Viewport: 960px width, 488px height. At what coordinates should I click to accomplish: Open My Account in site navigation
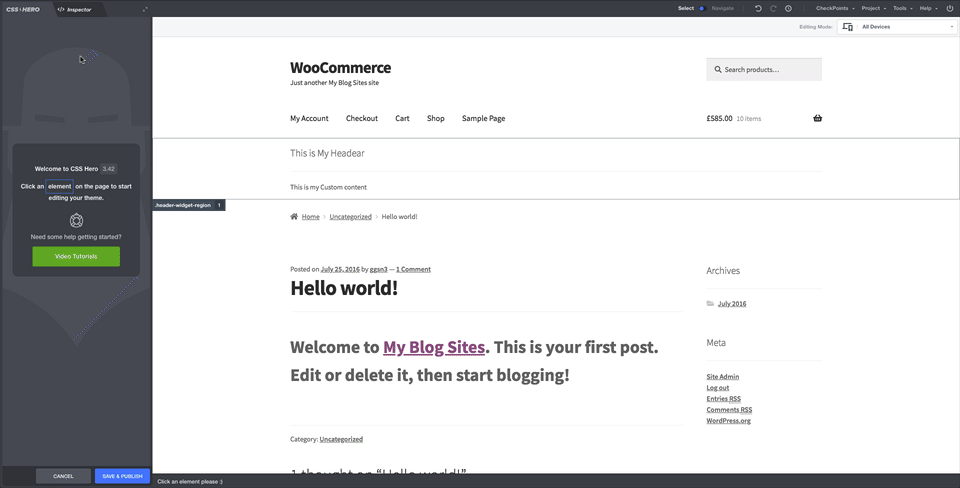309,118
